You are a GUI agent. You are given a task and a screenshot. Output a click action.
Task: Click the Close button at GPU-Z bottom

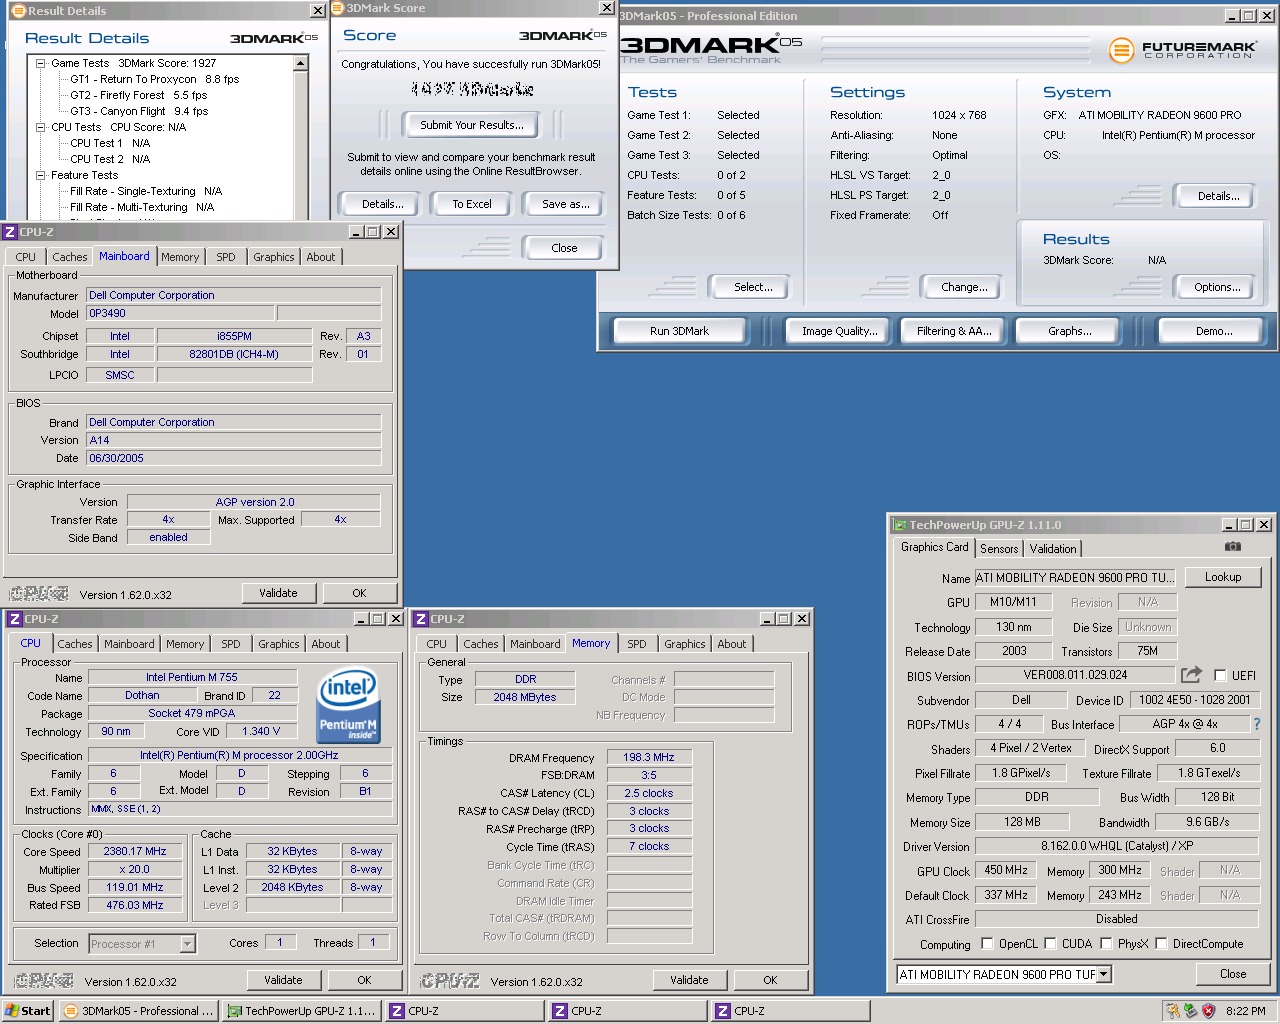(x=1233, y=974)
